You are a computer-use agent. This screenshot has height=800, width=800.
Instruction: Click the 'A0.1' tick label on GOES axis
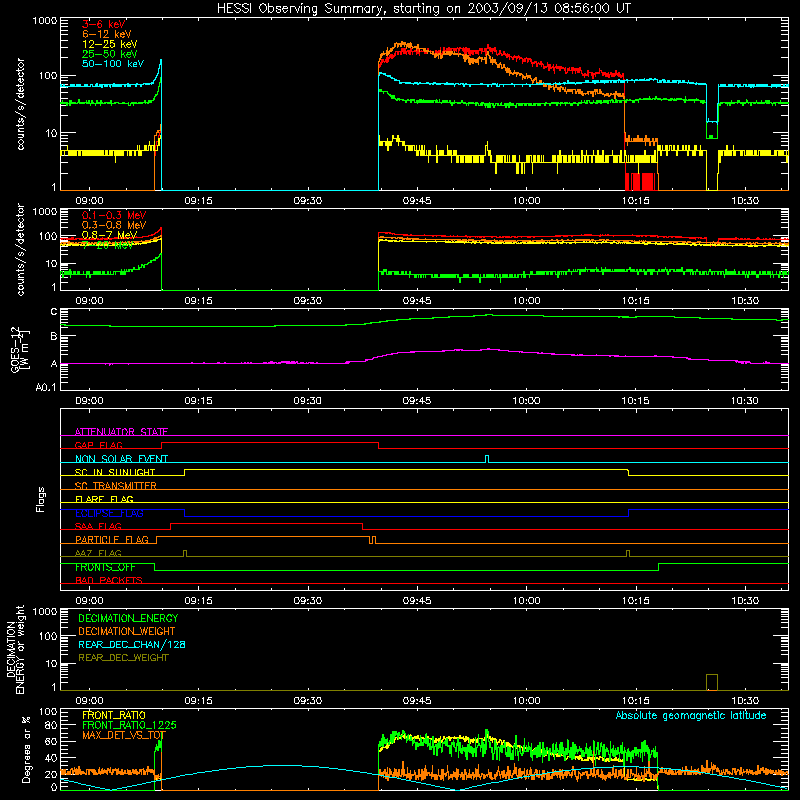coord(46,388)
